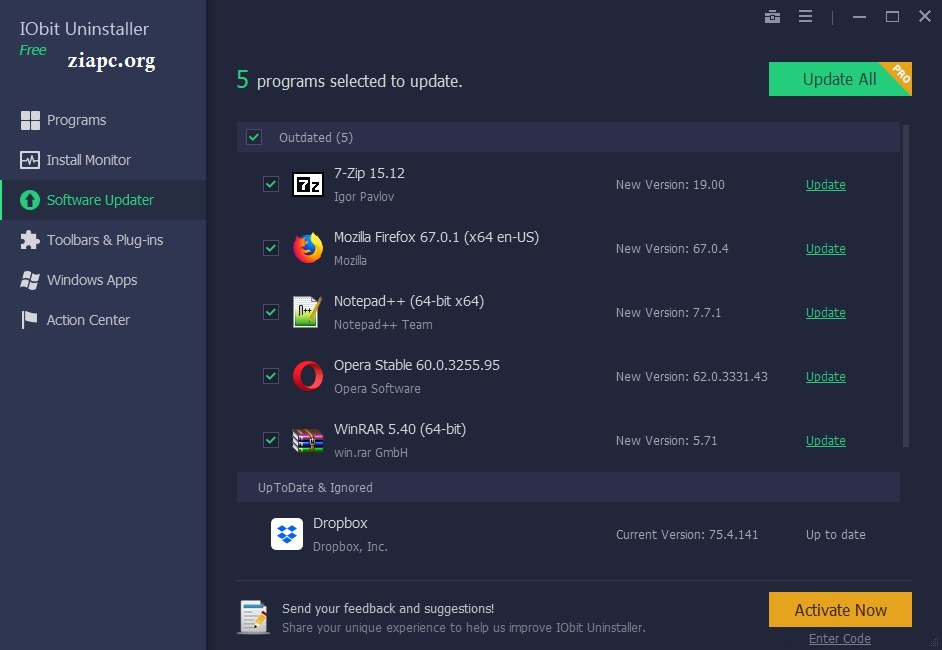Screen dimensions: 942x650
Task: Uncheck the WinRAR 5.40 checkbox
Action: tap(271, 440)
